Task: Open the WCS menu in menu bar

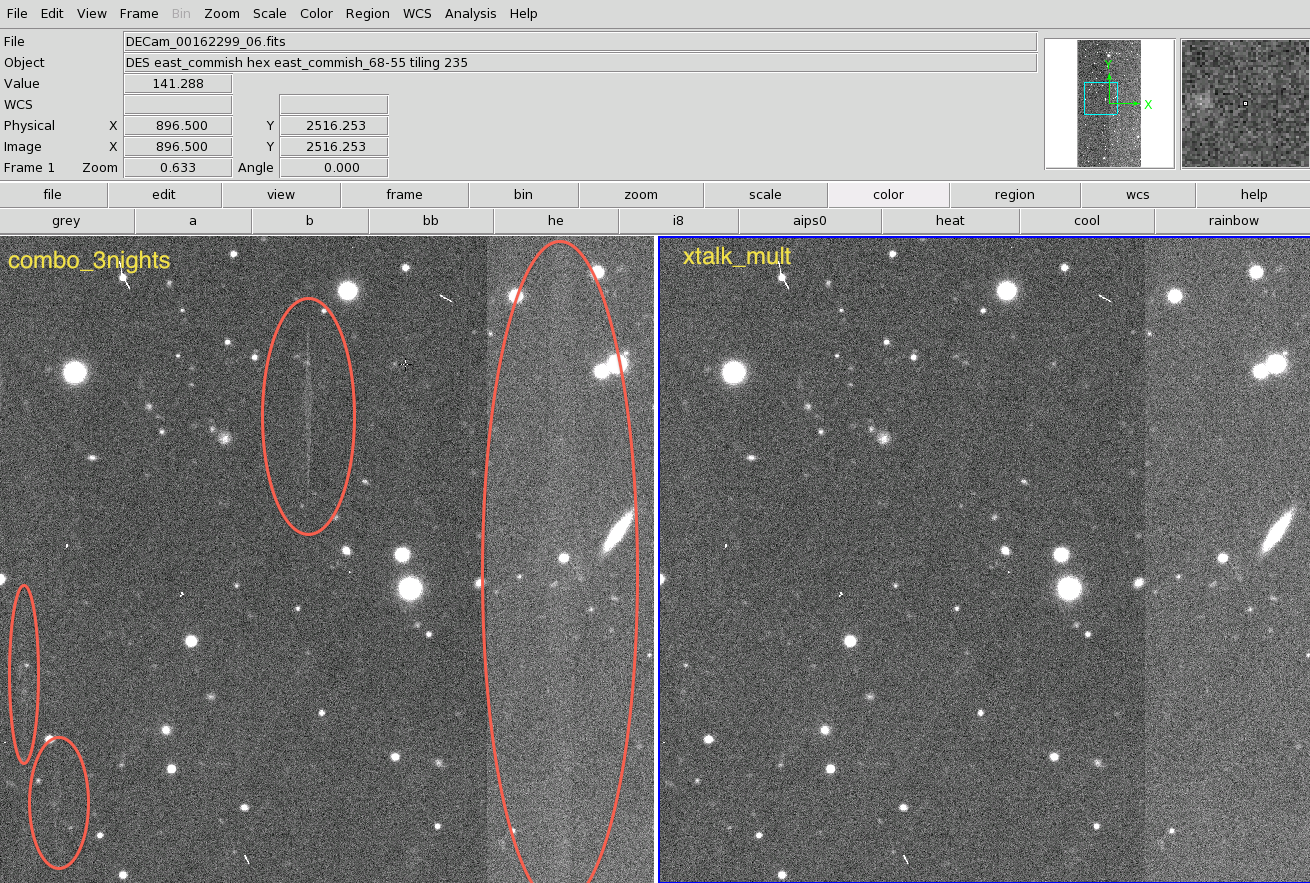Action: [x=417, y=14]
